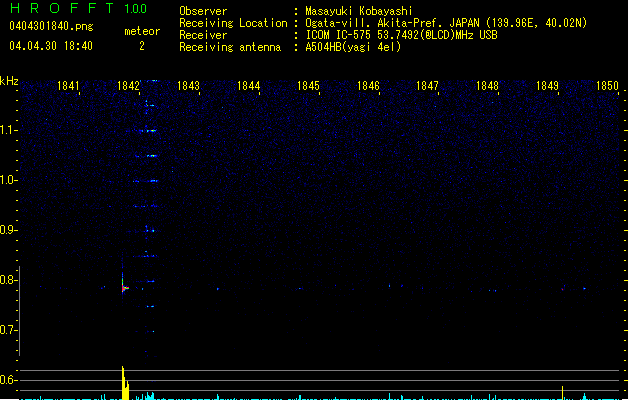The image size is (629, 400).
Task: Click the bright meteor echo near 0.8 kHz
Action: 125,287
